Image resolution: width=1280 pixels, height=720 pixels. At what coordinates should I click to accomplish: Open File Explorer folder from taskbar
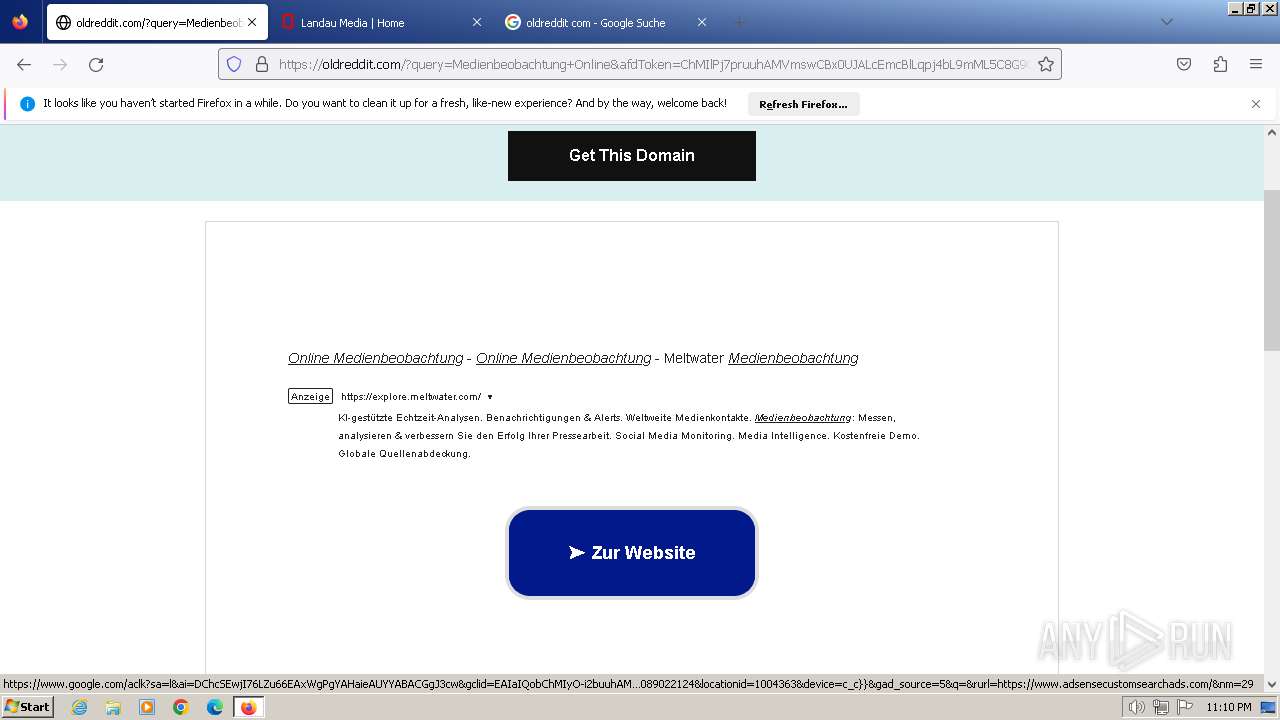pyautogui.click(x=113, y=707)
